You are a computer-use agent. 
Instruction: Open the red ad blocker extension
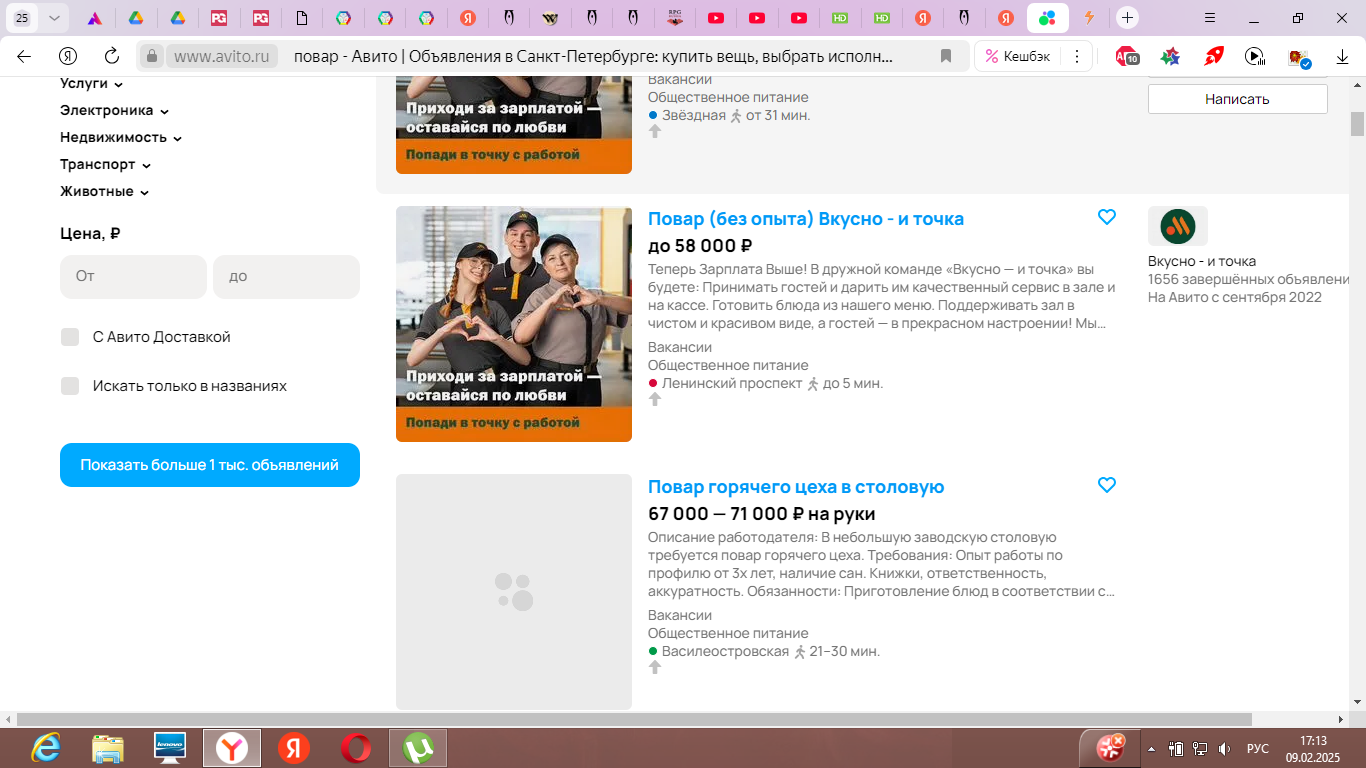(1127, 56)
